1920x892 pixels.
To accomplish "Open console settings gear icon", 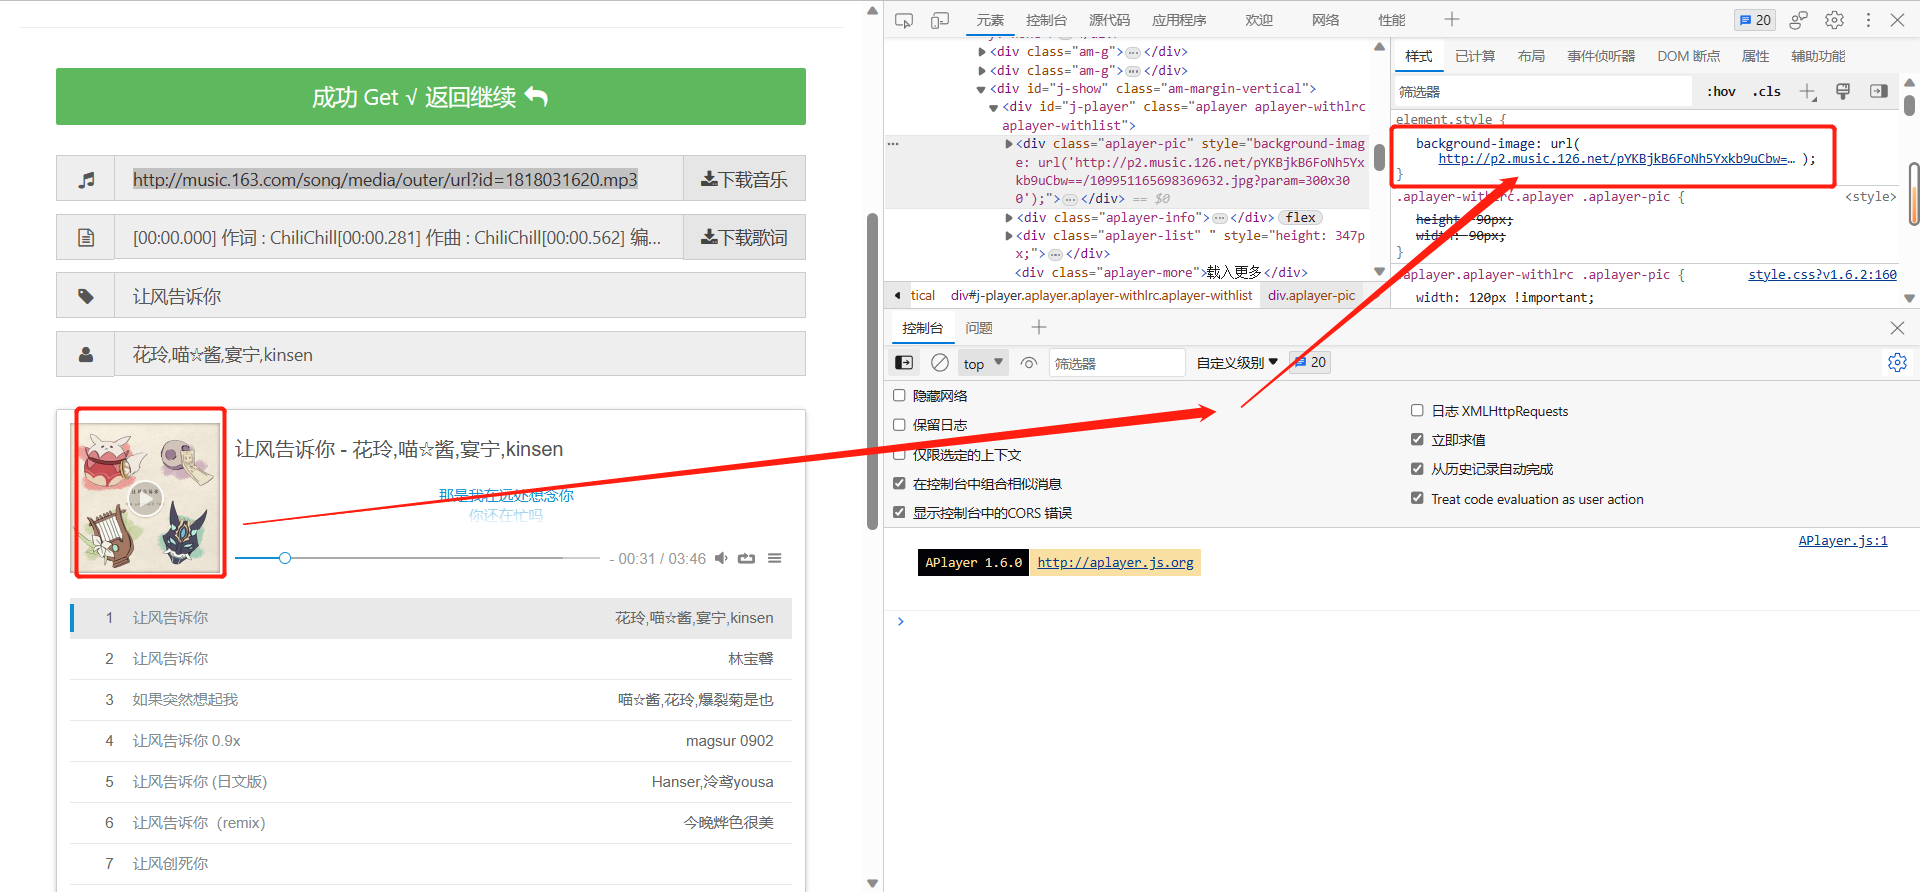I will [x=1897, y=363].
